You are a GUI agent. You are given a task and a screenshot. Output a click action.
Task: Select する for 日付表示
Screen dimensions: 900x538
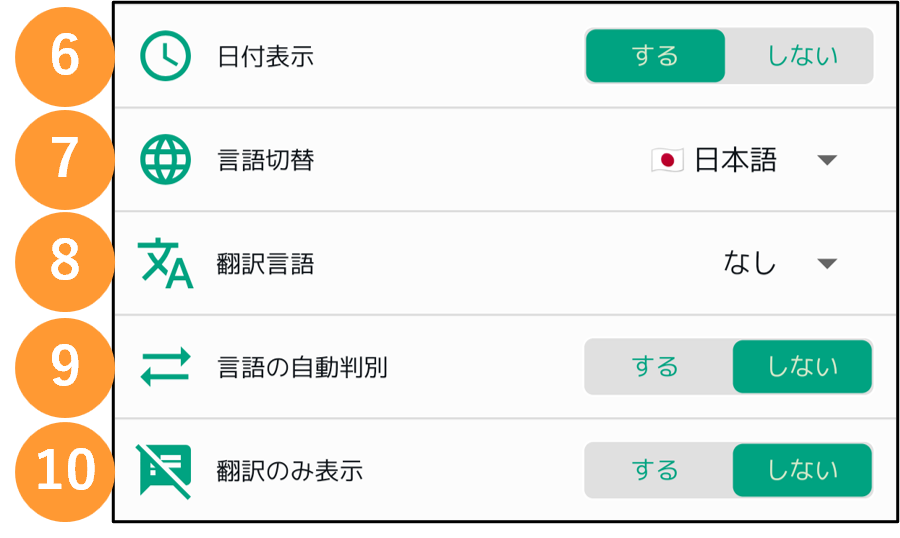(x=655, y=56)
